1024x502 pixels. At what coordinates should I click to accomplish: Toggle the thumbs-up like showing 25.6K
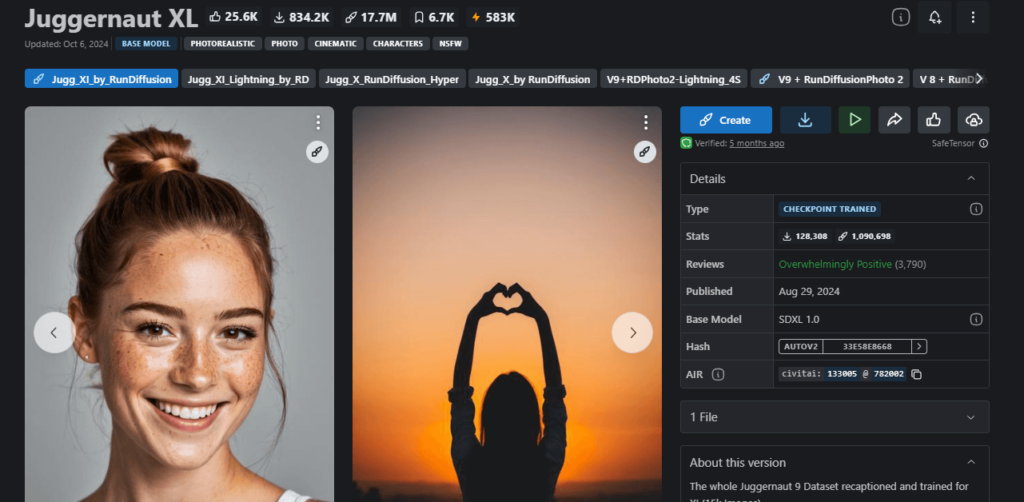(x=233, y=17)
